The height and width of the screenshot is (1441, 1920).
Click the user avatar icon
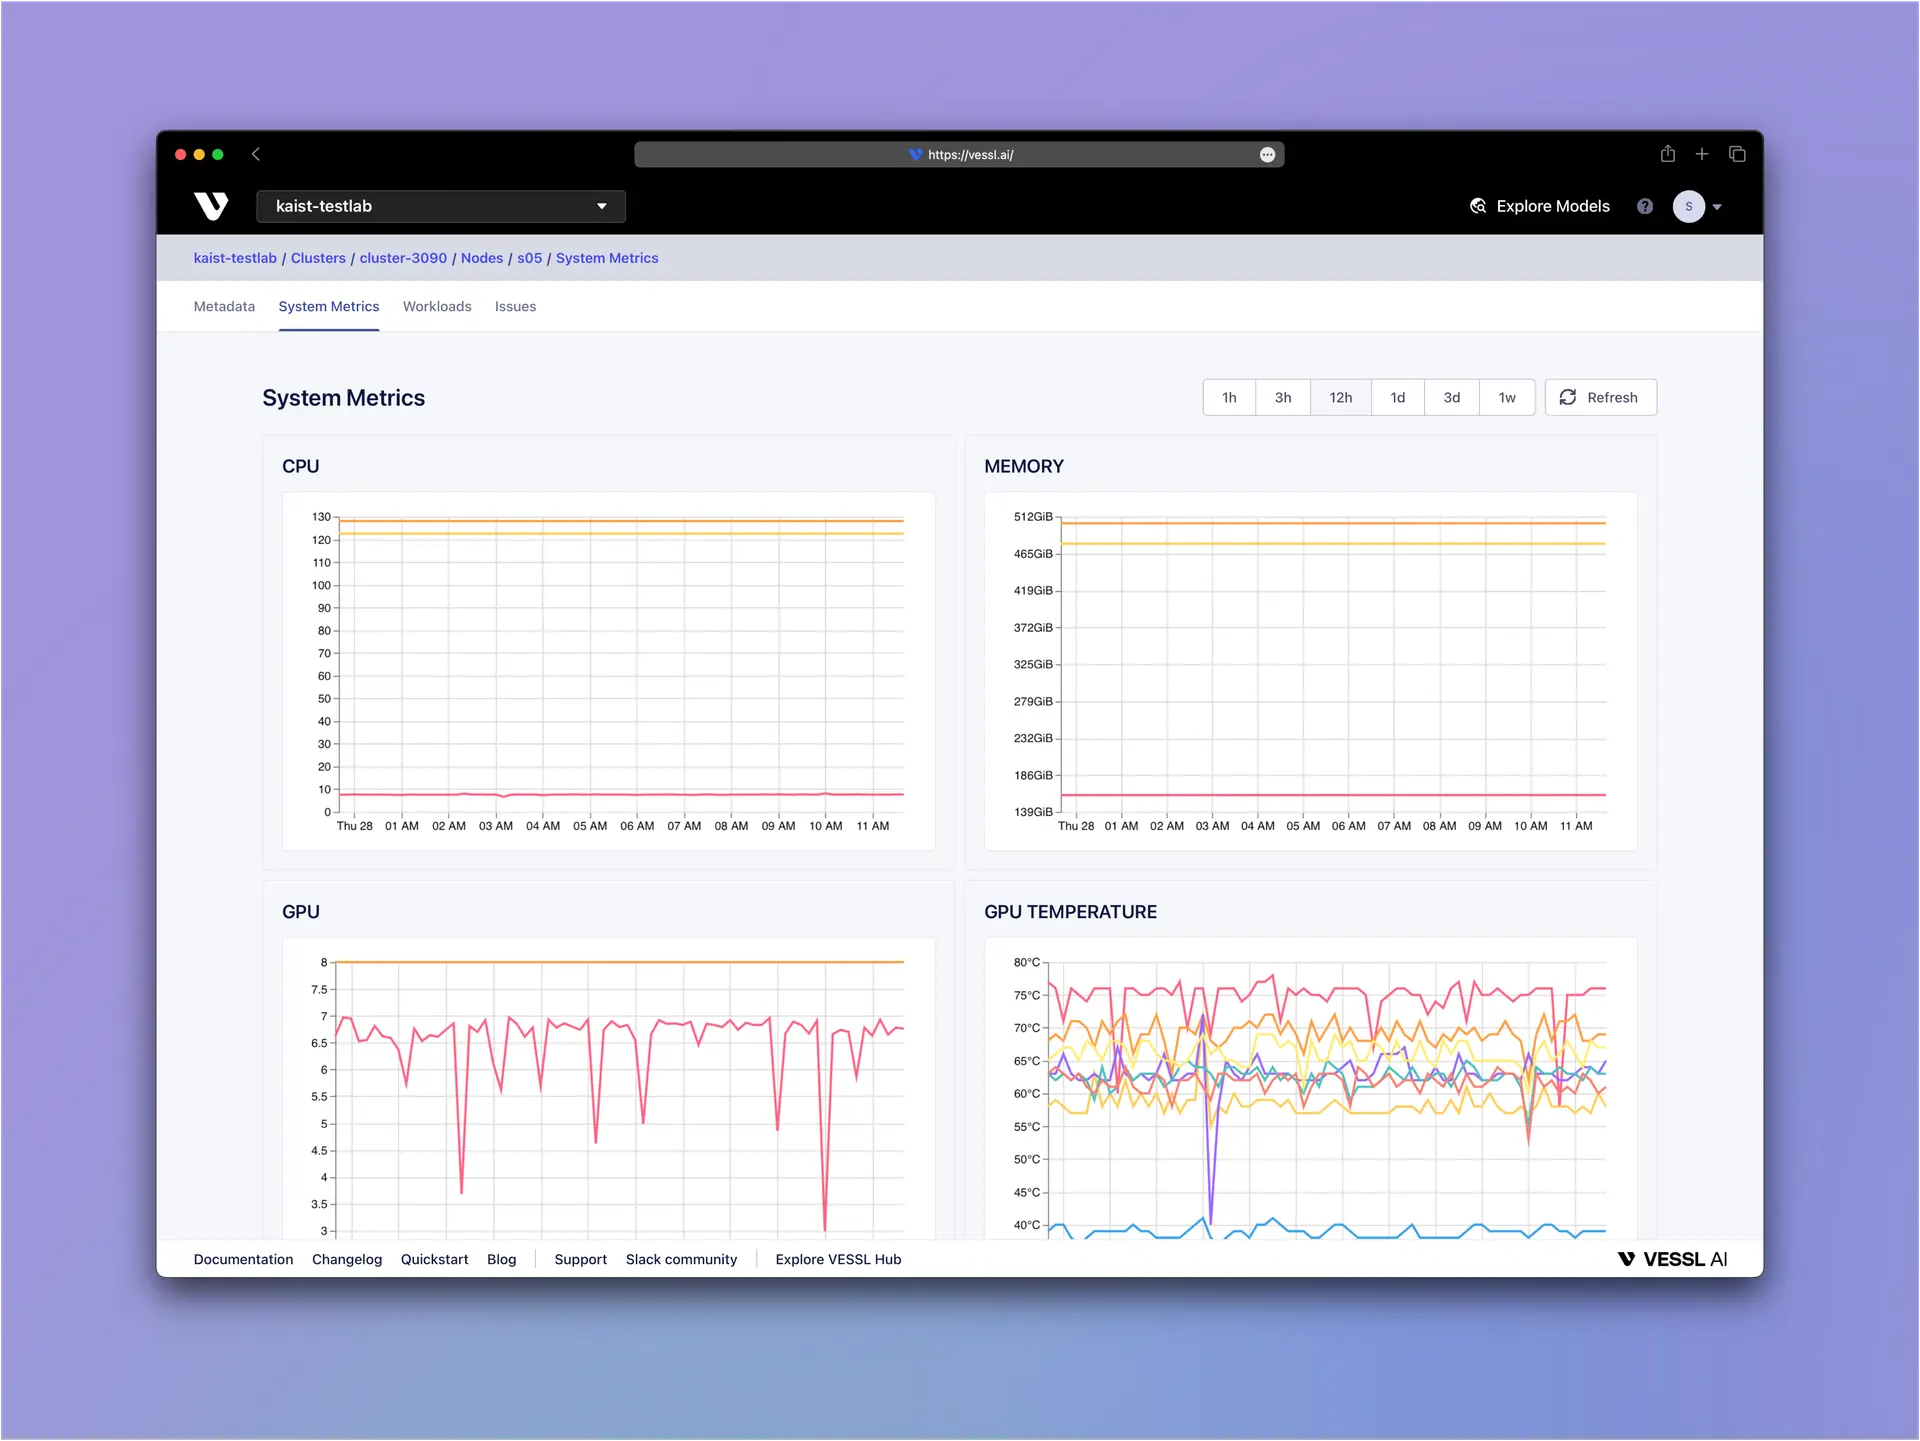1688,206
